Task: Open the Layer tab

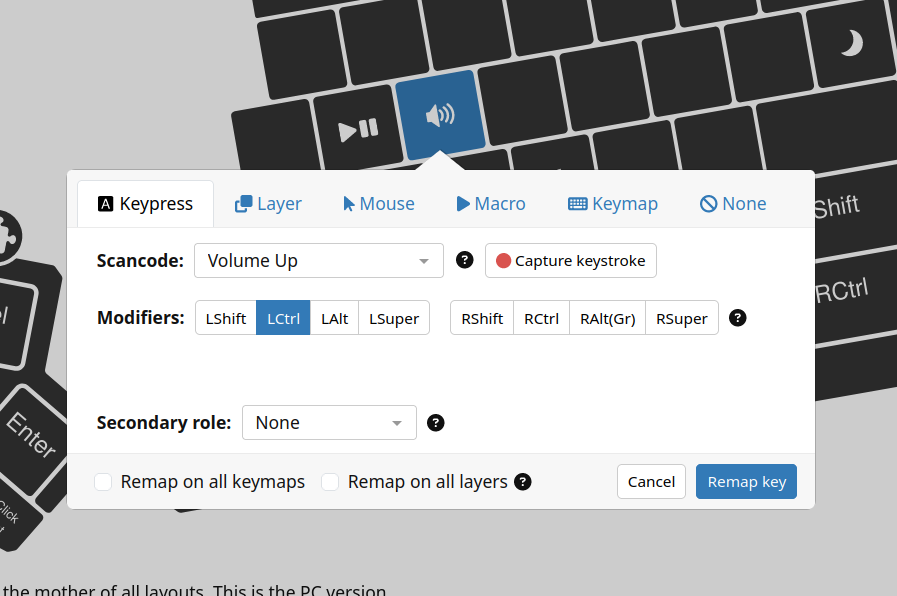Action: tap(268, 204)
